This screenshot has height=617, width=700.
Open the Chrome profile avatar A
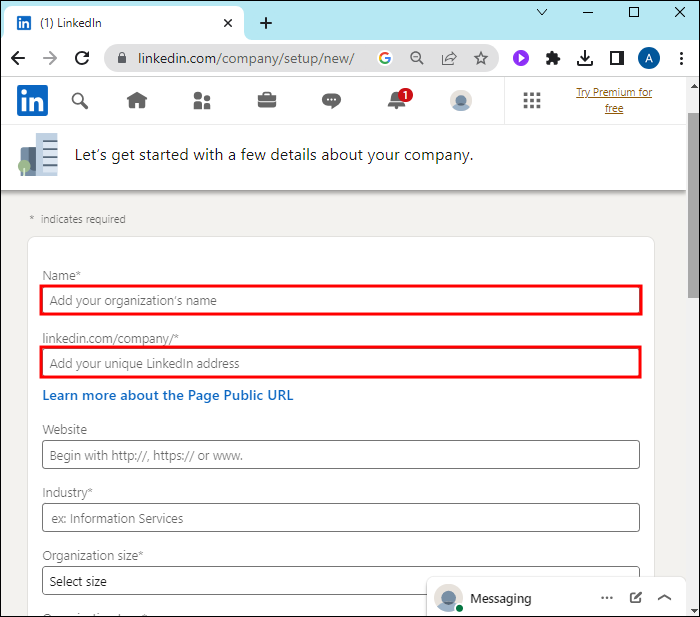(649, 58)
